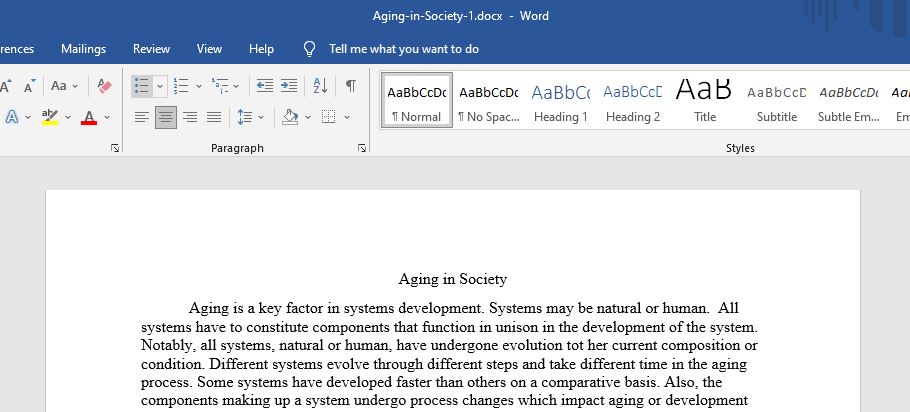This screenshot has height=412, width=910.
Task: Align text left
Action: pos(142,117)
